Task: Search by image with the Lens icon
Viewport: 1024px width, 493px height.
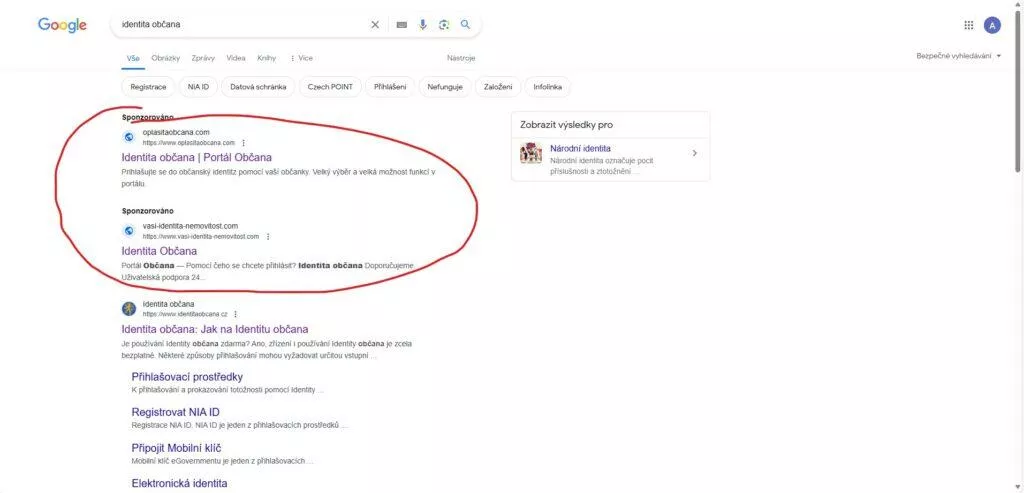Action: pos(444,25)
